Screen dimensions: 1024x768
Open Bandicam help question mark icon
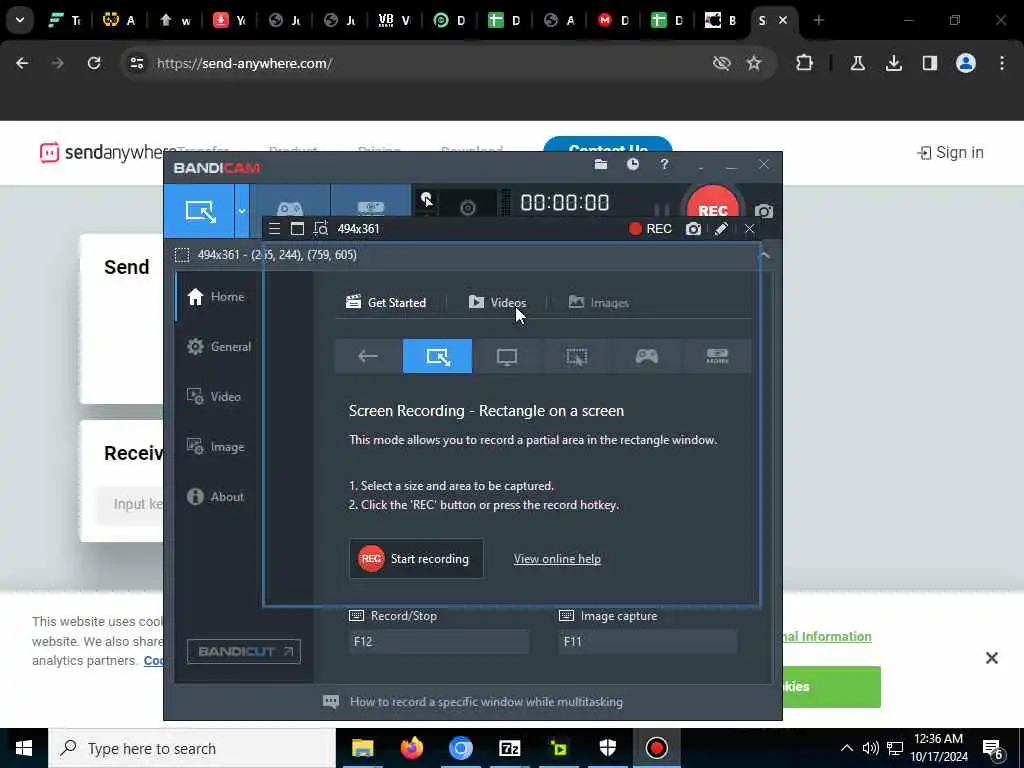coord(664,165)
